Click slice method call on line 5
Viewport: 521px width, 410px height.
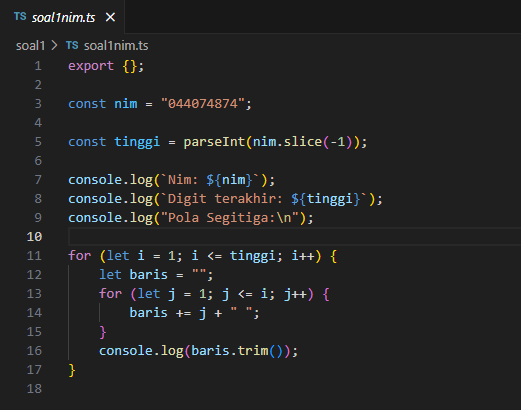coord(303,142)
